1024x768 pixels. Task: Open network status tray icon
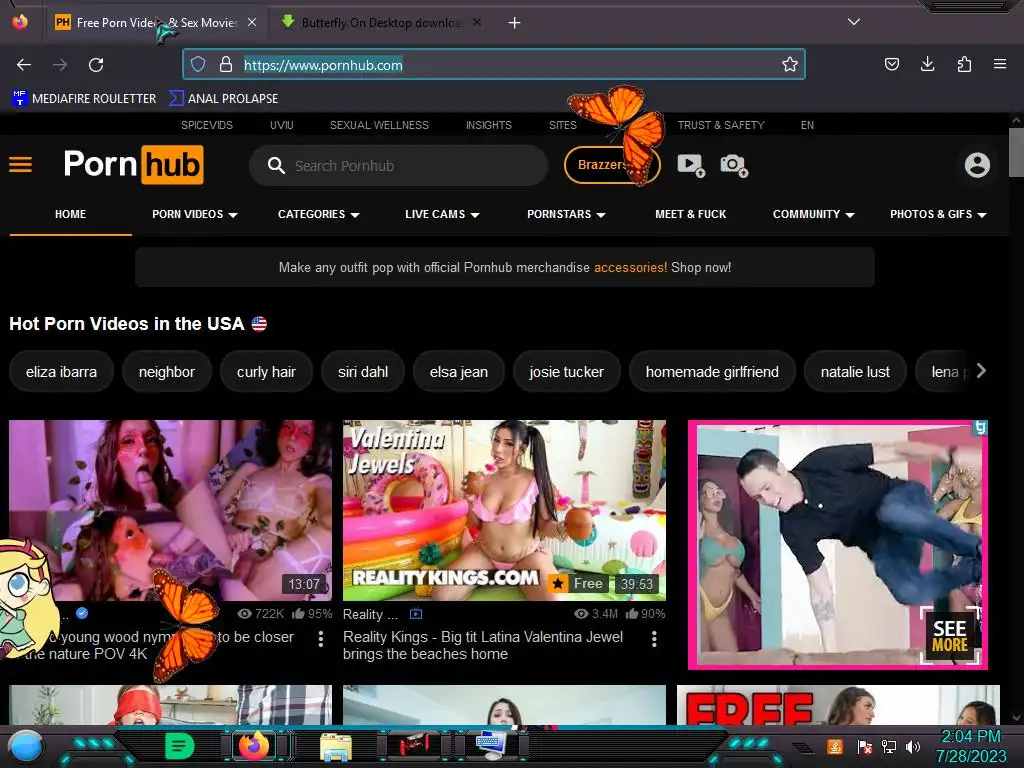pyautogui.click(x=888, y=746)
